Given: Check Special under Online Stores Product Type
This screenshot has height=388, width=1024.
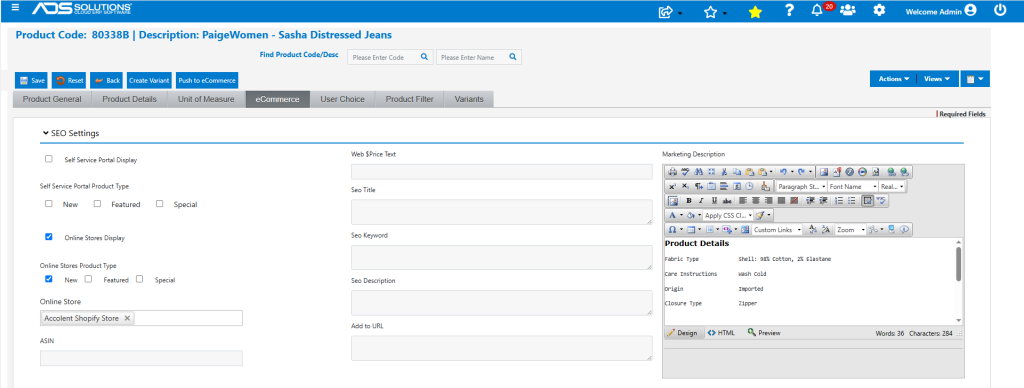Looking at the screenshot, I should pos(139,279).
